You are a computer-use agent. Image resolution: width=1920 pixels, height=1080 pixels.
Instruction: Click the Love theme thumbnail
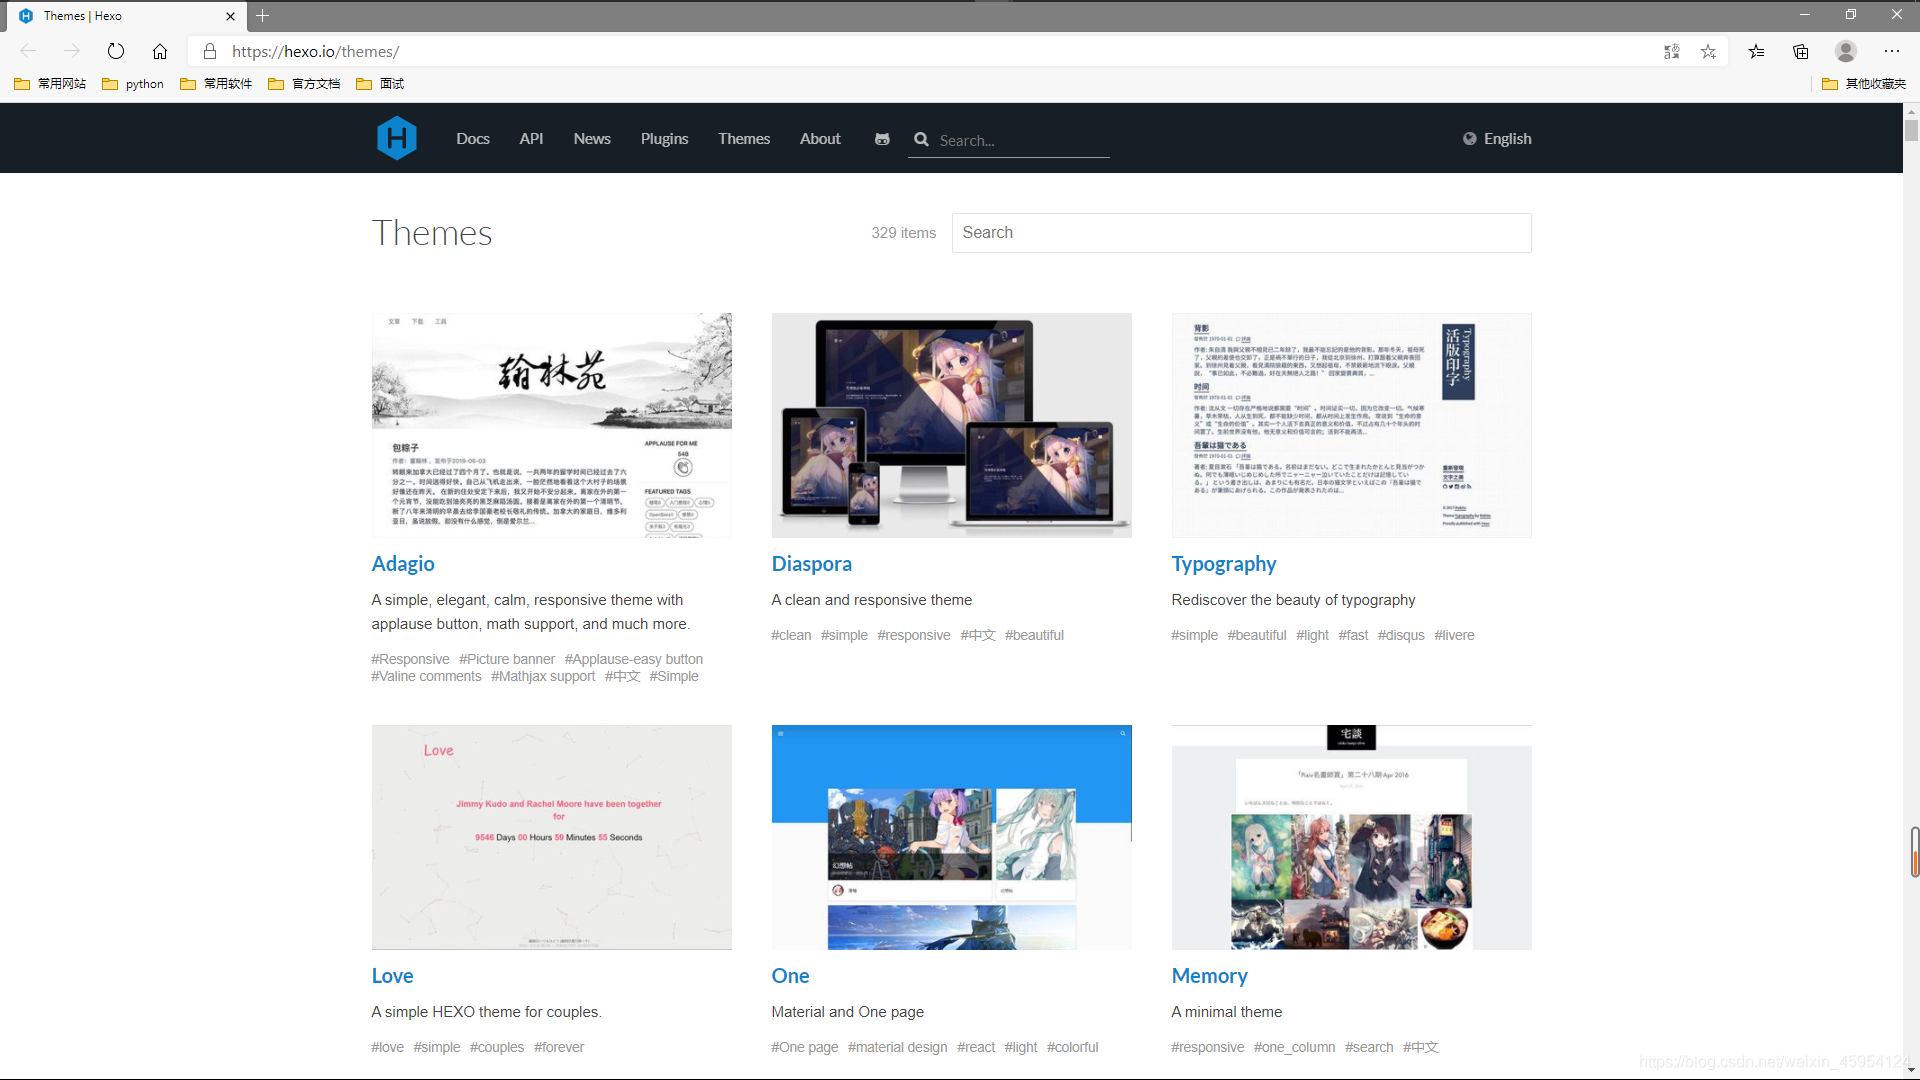551,837
